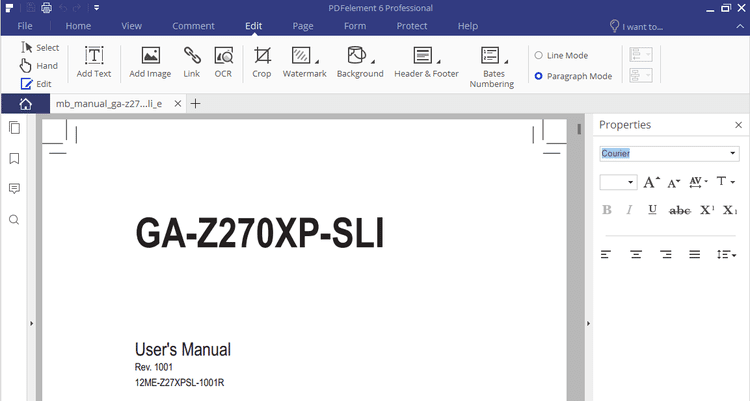Run the OCR tool
750x401 pixels.
click(x=223, y=62)
